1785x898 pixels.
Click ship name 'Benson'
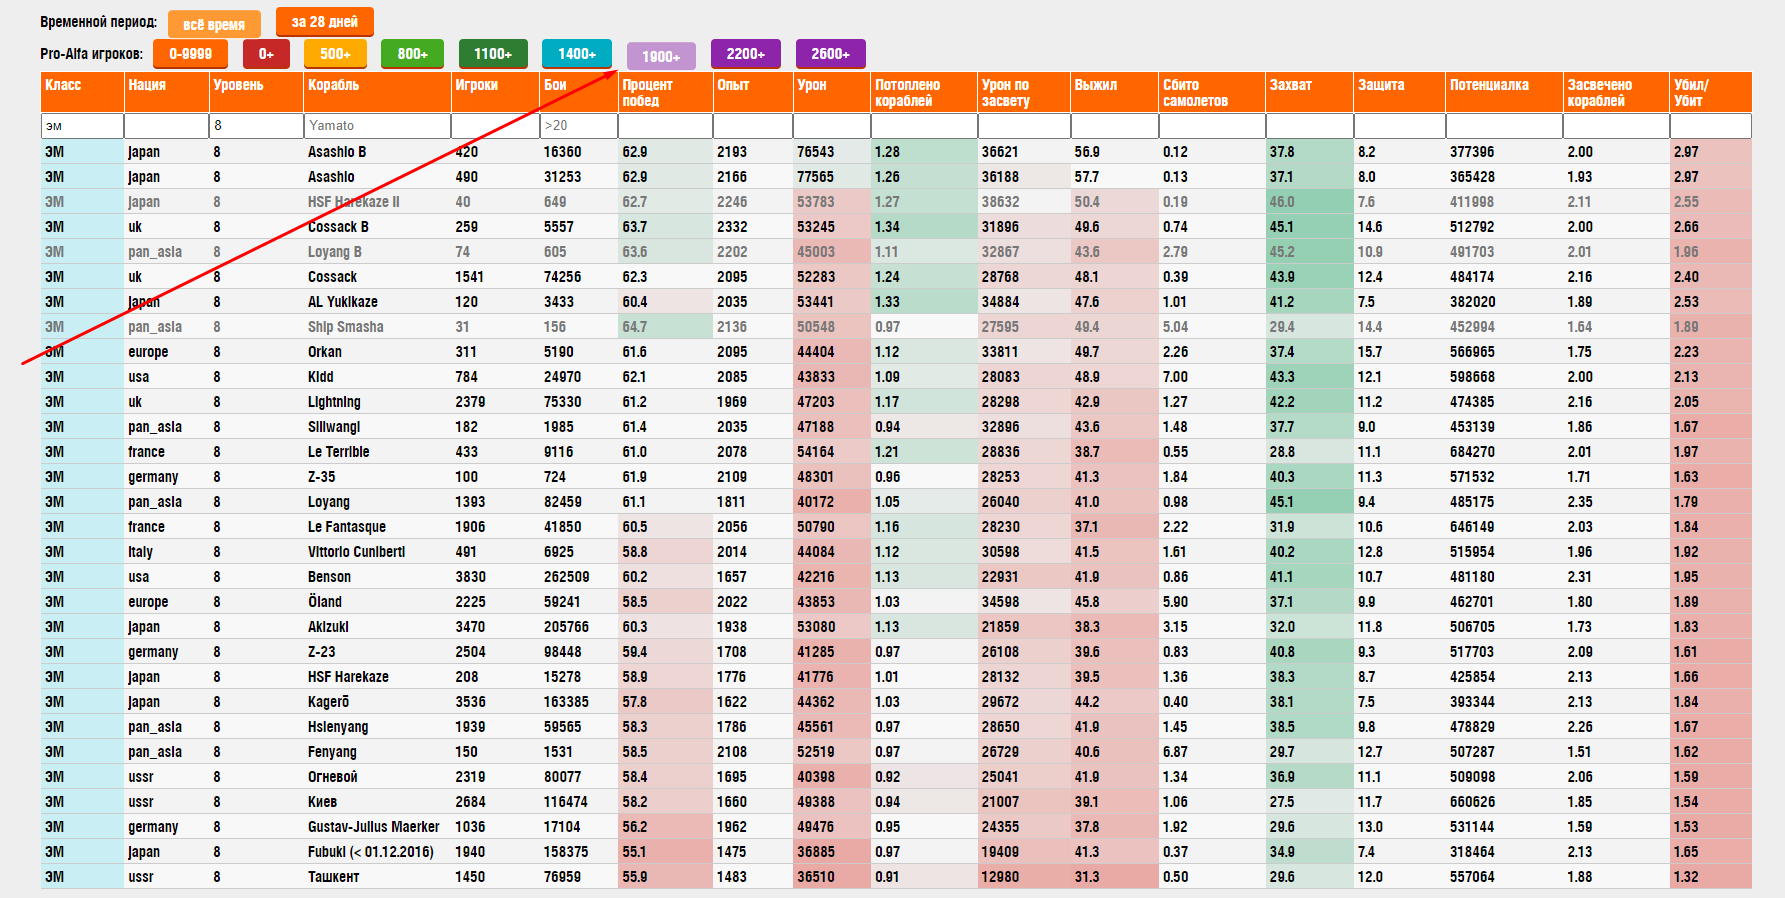click(x=329, y=577)
